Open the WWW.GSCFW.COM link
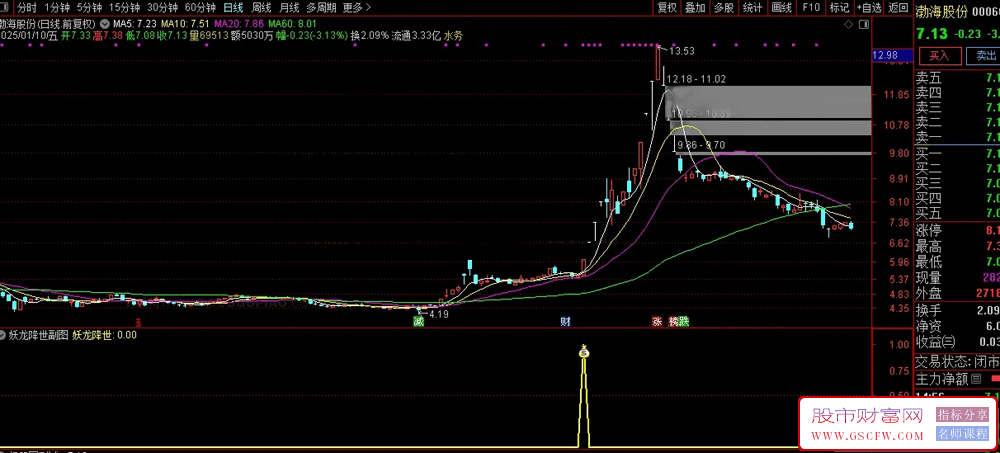Viewport: 1000px width, 453px height. [x=867, y=436]
